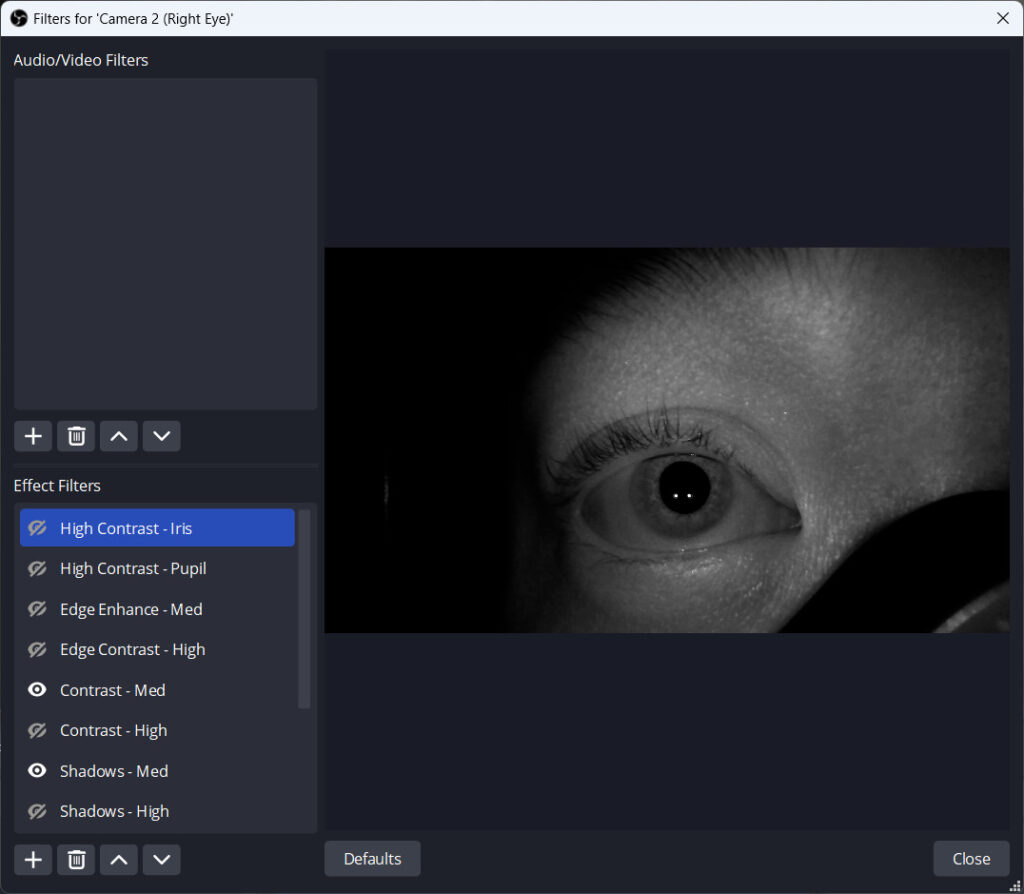This screenshot has width=1024, height=894.
Task: Move the selected audio filter up
Action: pos(118,436)
